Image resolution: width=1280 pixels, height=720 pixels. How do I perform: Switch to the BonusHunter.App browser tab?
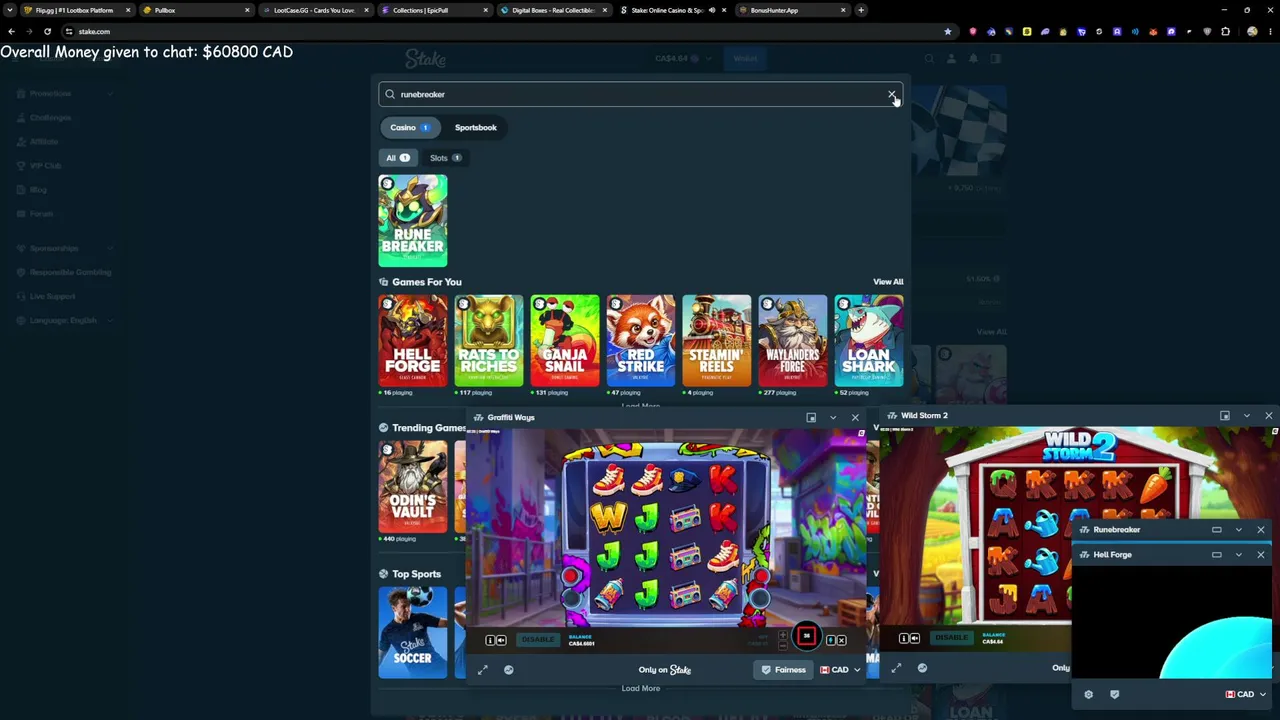(x=792, y=10)
